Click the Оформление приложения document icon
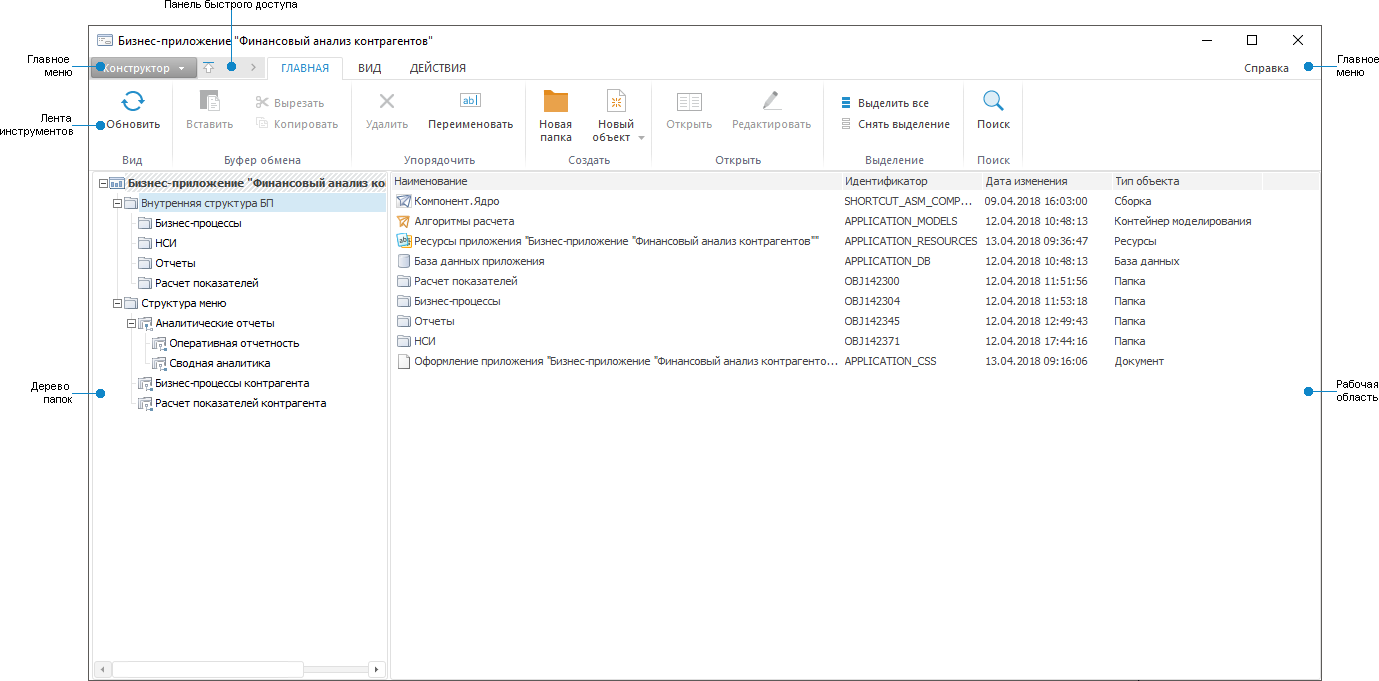The height and width of the screenshot is (681, 1379). (x=404, y=361)
